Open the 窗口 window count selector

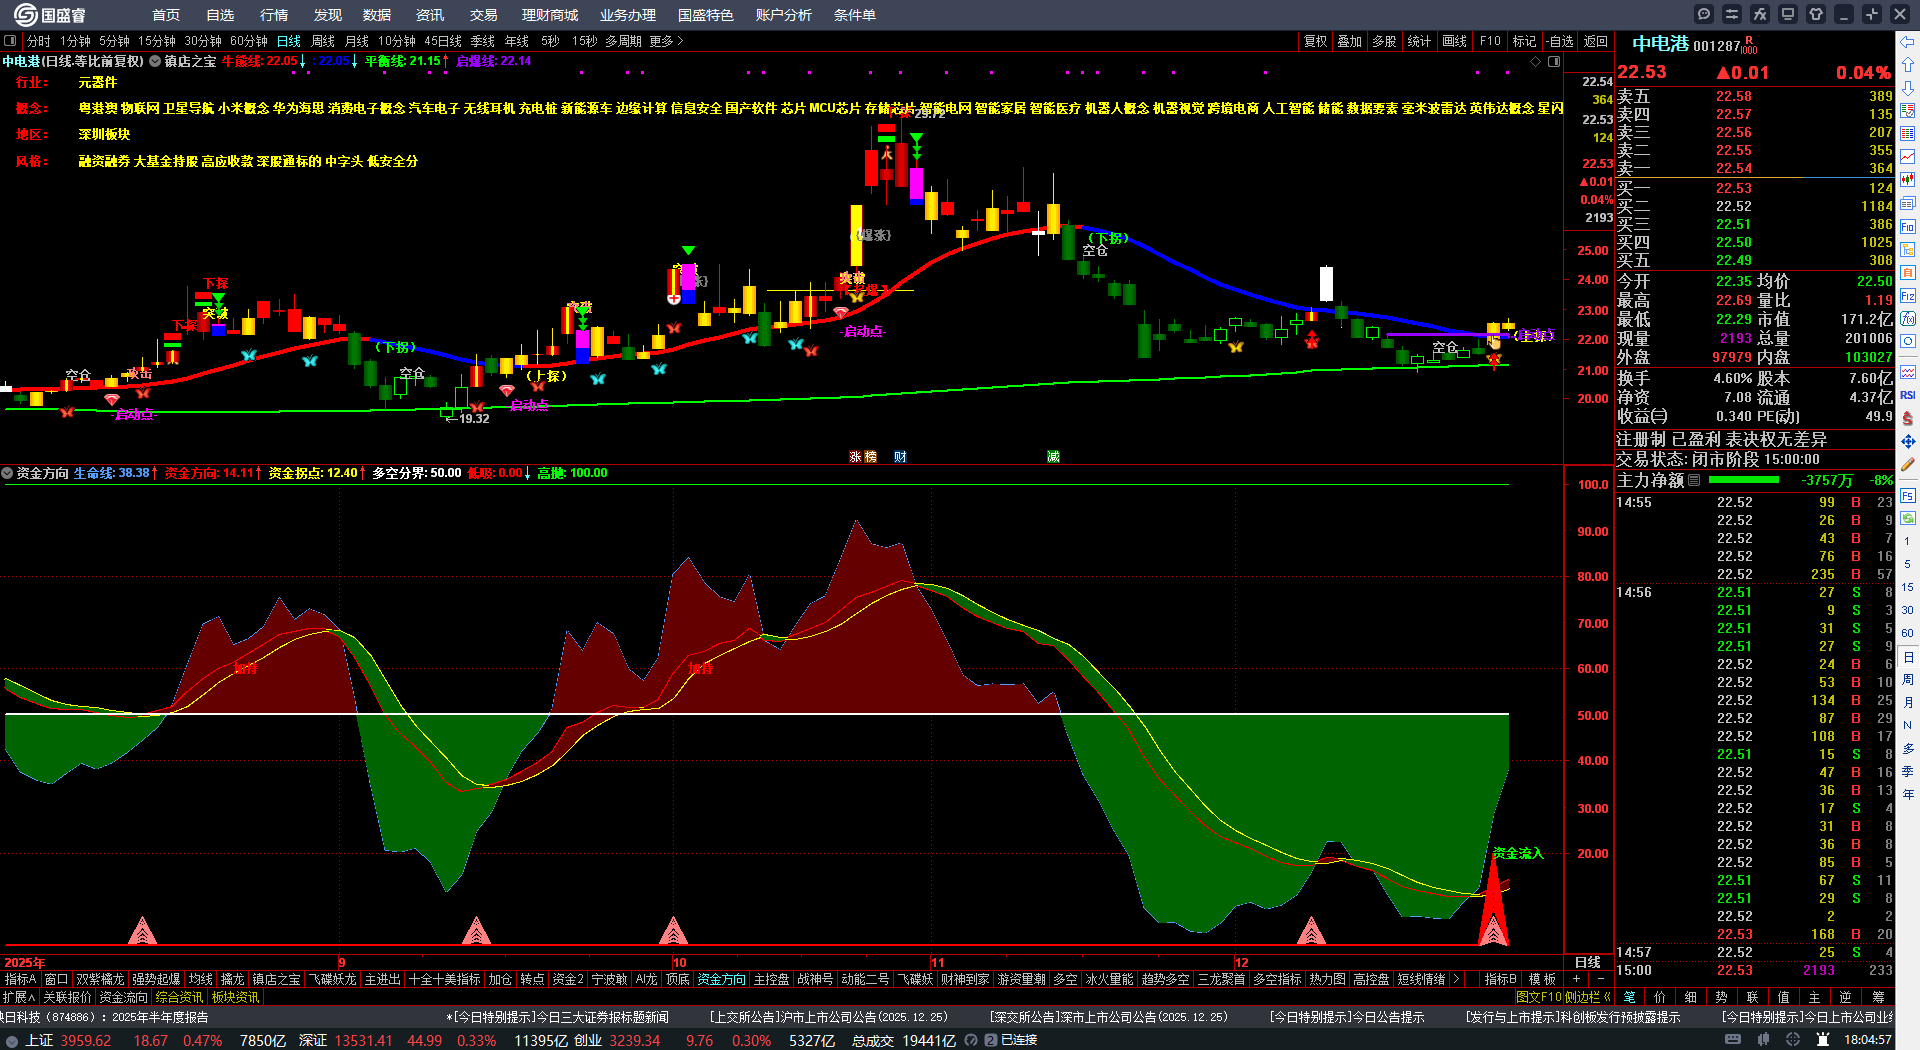pyautogui.click(x=56, y=979)
